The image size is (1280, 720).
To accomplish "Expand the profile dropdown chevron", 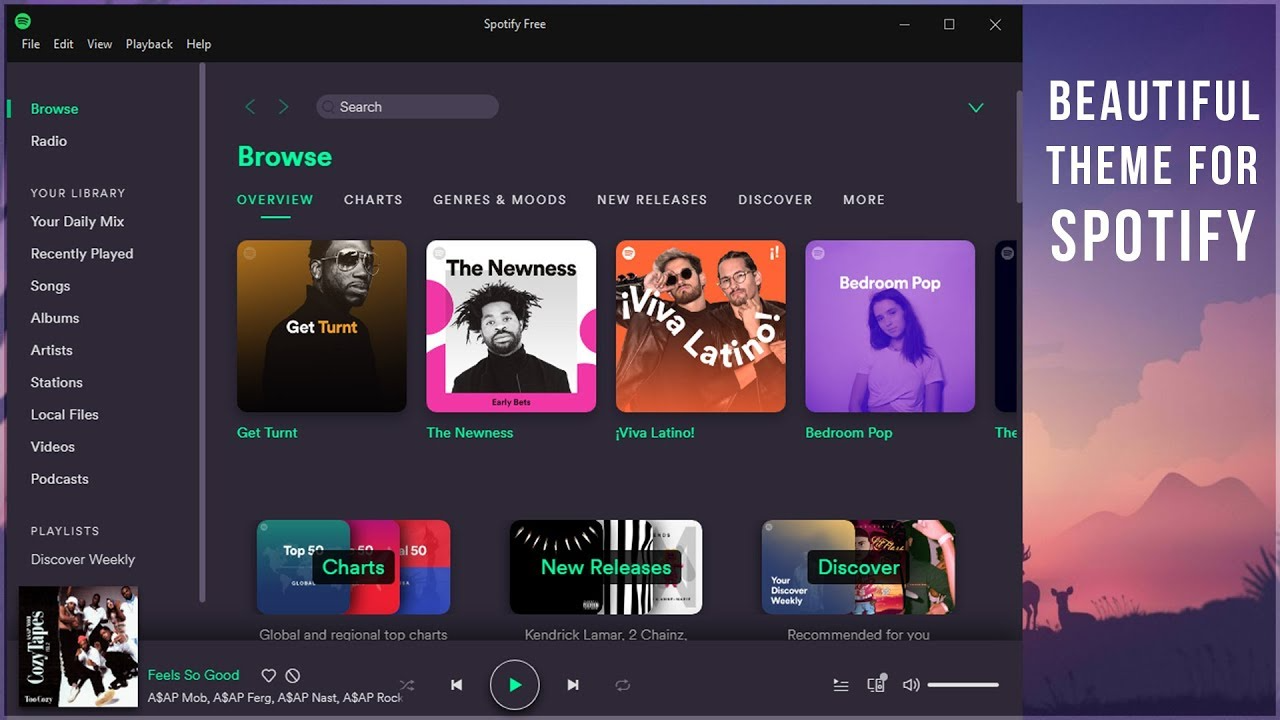I will coord(976,108).
